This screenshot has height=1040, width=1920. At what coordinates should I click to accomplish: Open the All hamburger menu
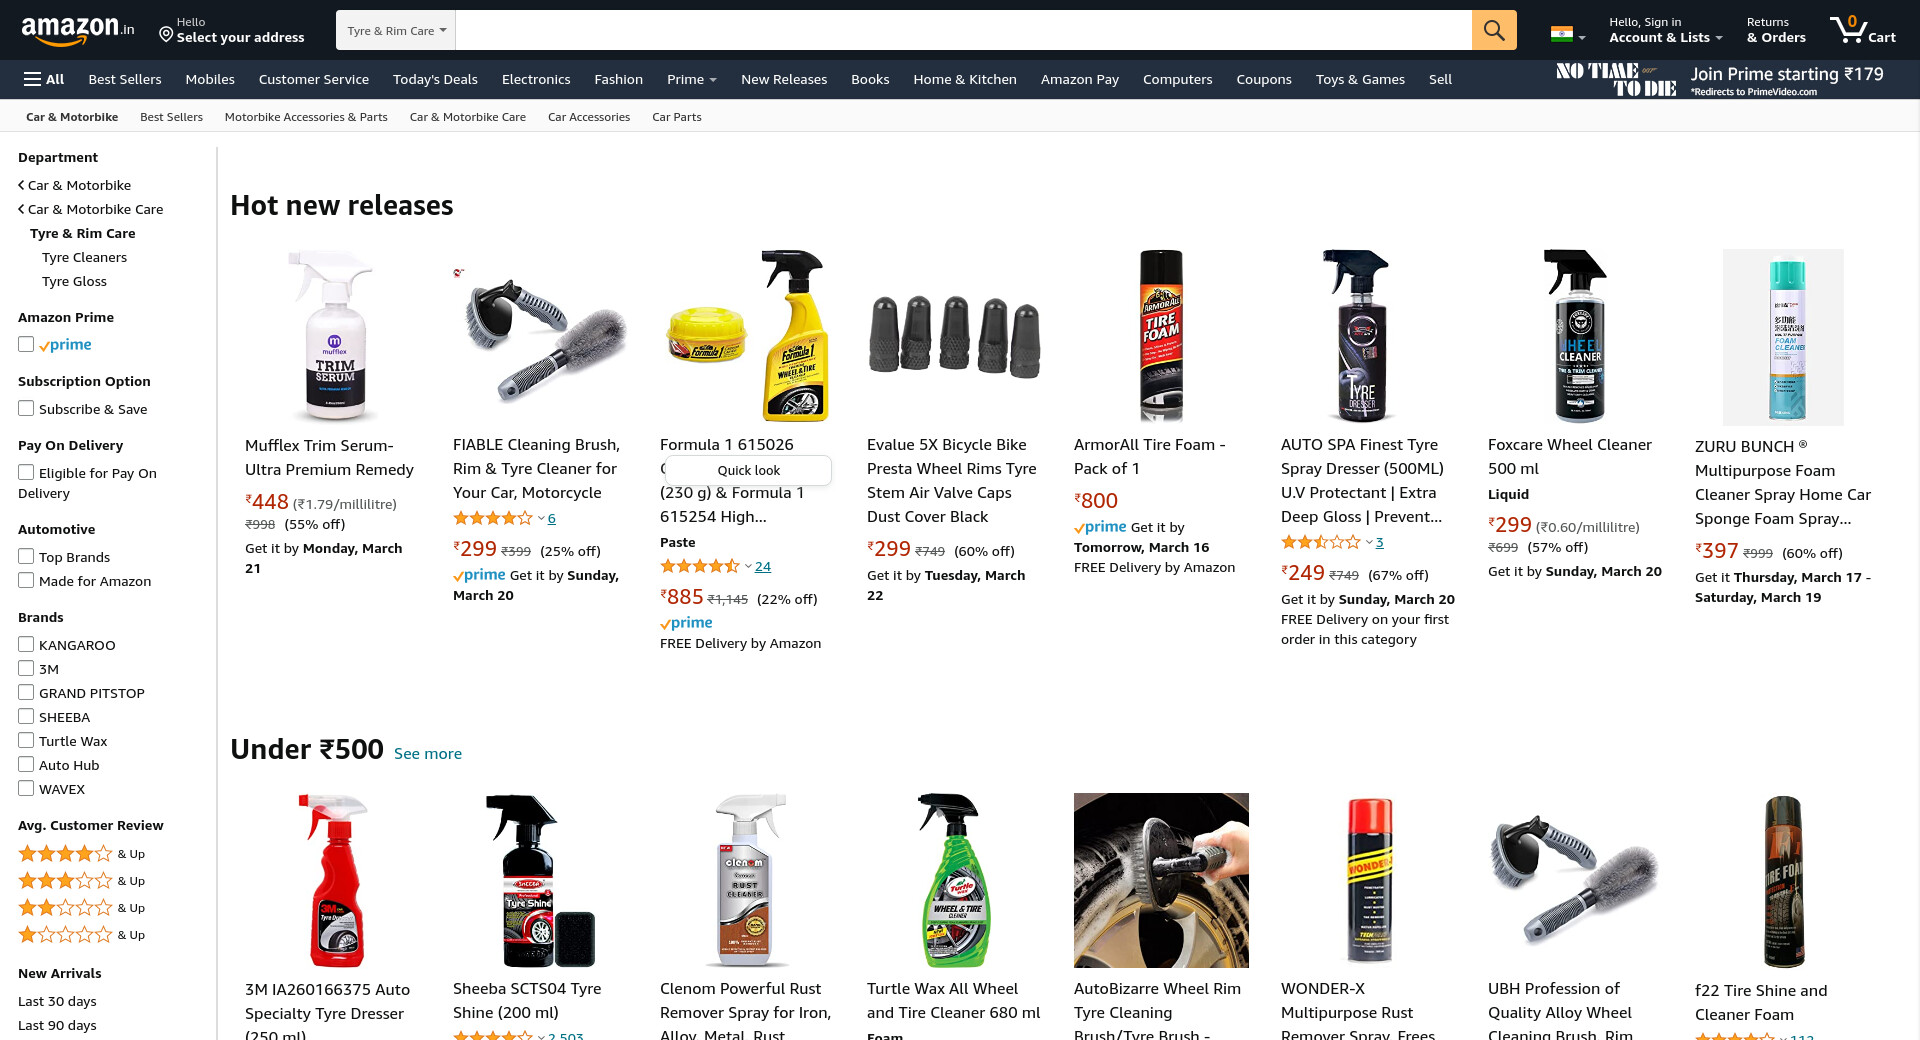coord(44,79)
